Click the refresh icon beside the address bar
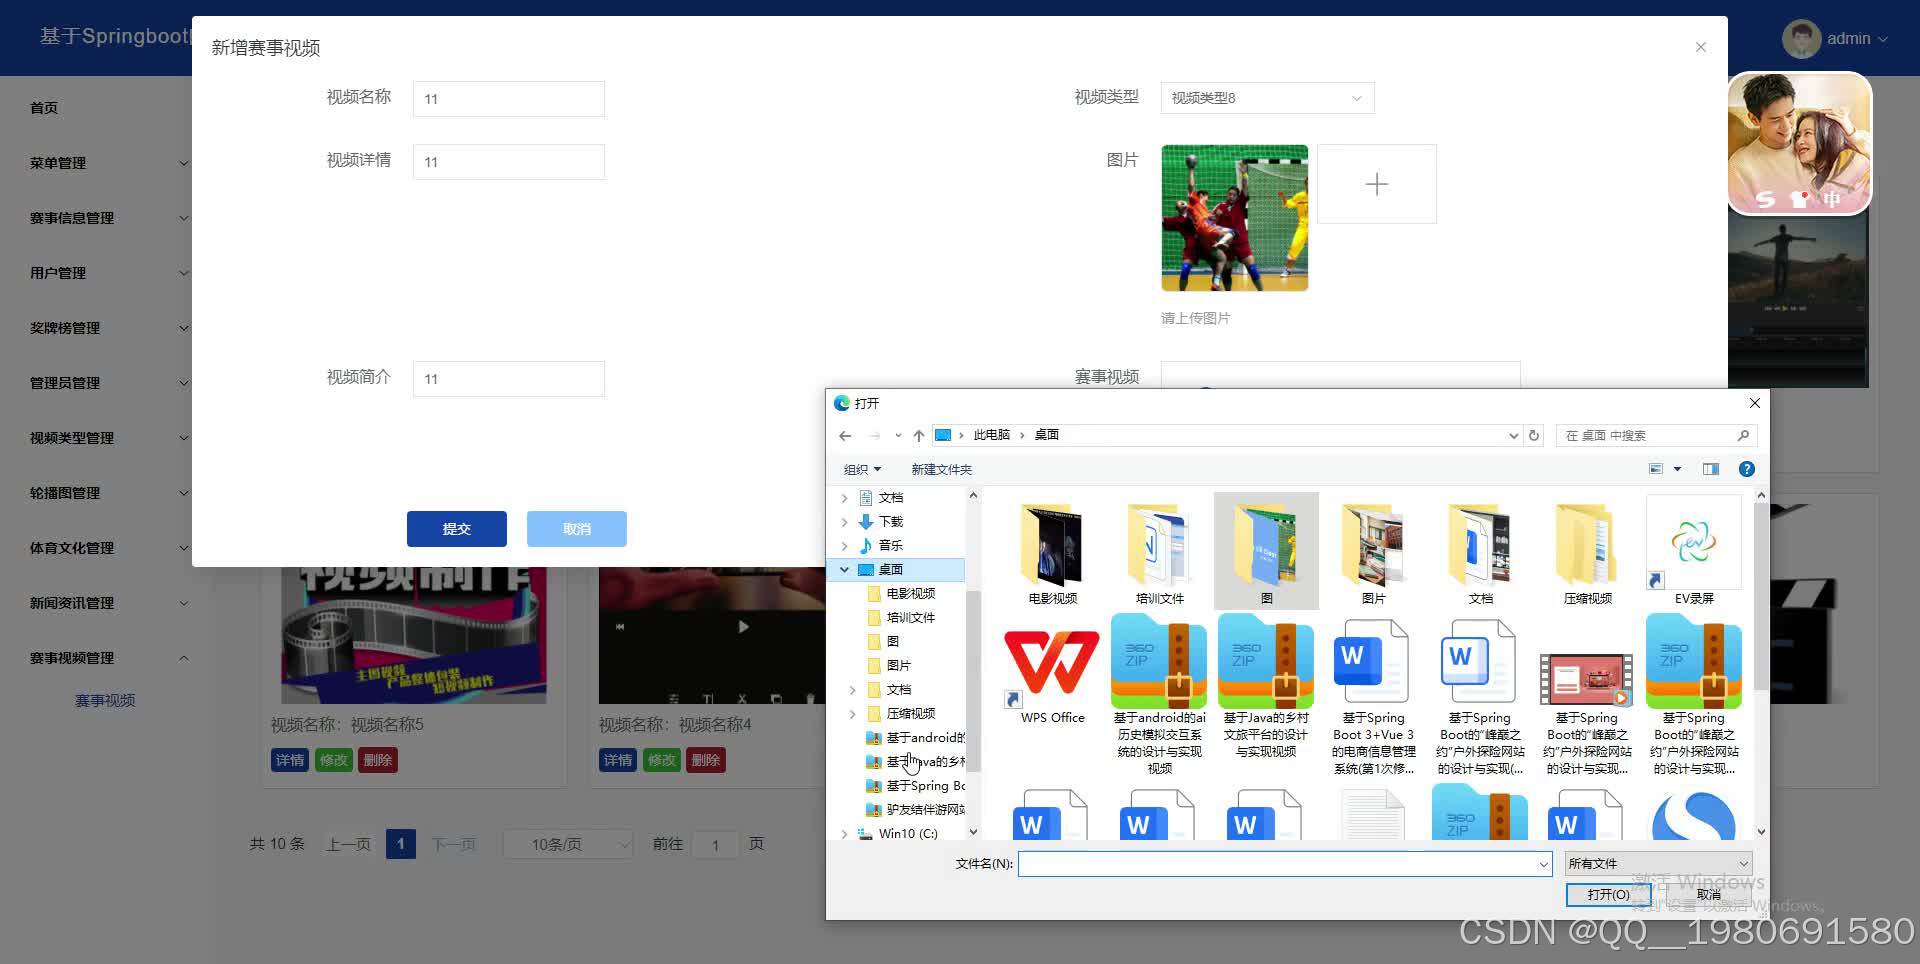The width and height of the screenshot is (1920, 964). coord(1534,435)
